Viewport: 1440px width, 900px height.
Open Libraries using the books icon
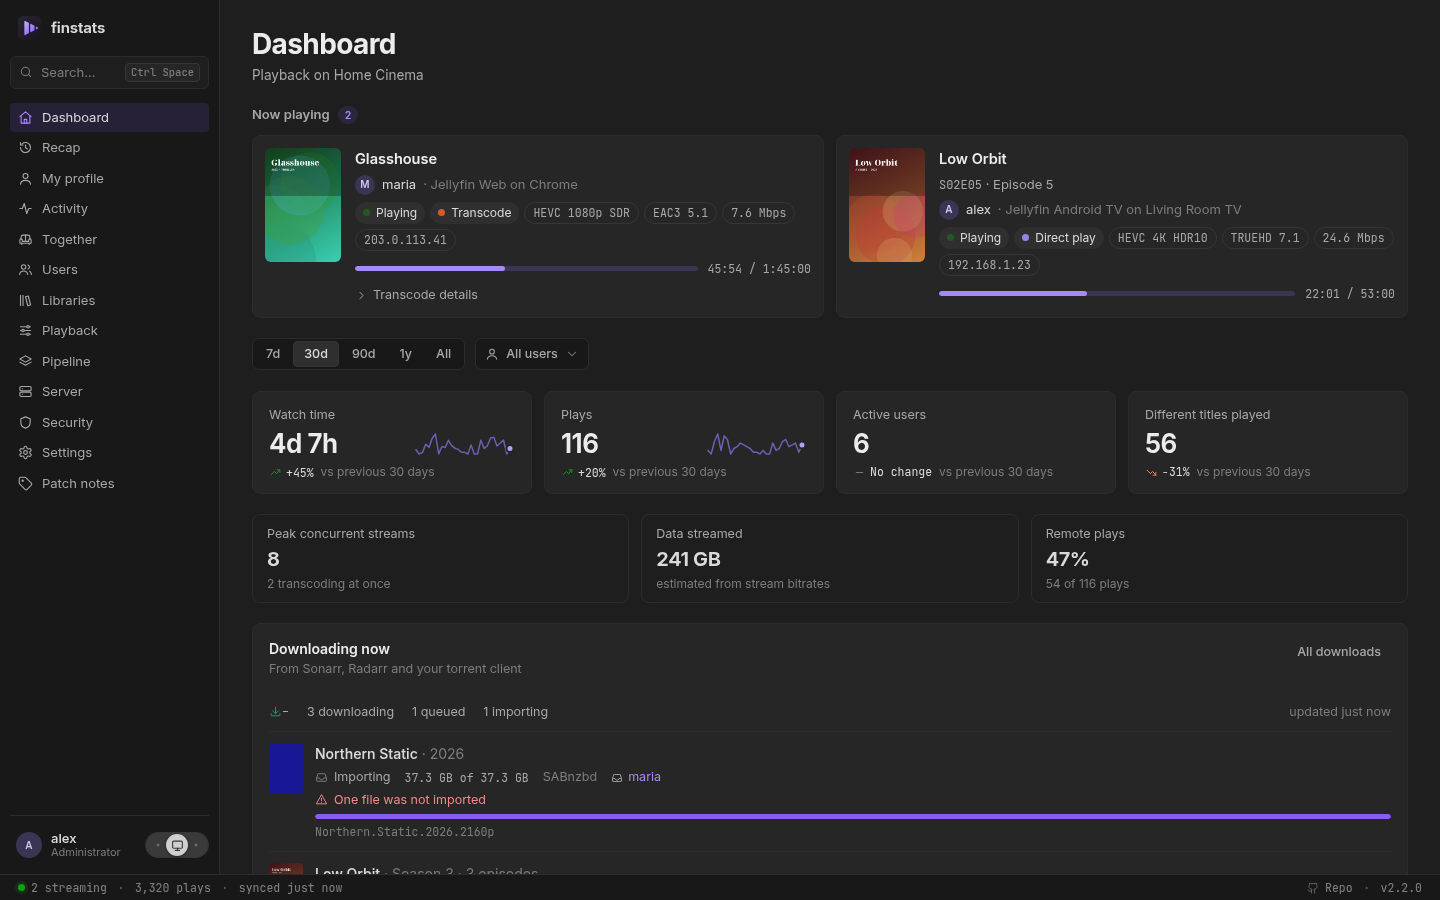click(x=25, y=301)
